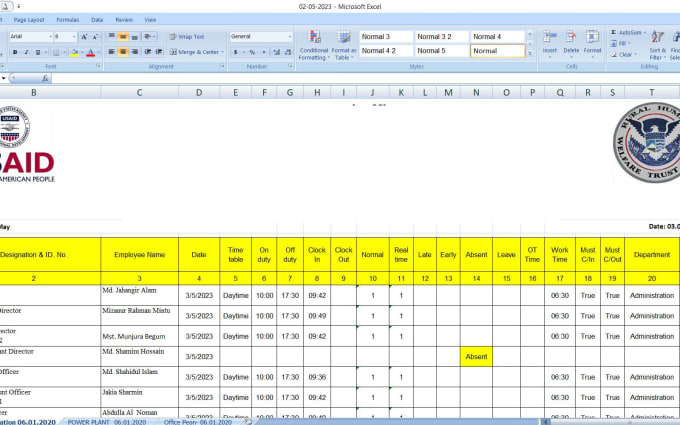Switch to Page Layout ribbon tab
The width and height of the screenshot is (680, 425).
pyautogui.click(x=29, y=20)
